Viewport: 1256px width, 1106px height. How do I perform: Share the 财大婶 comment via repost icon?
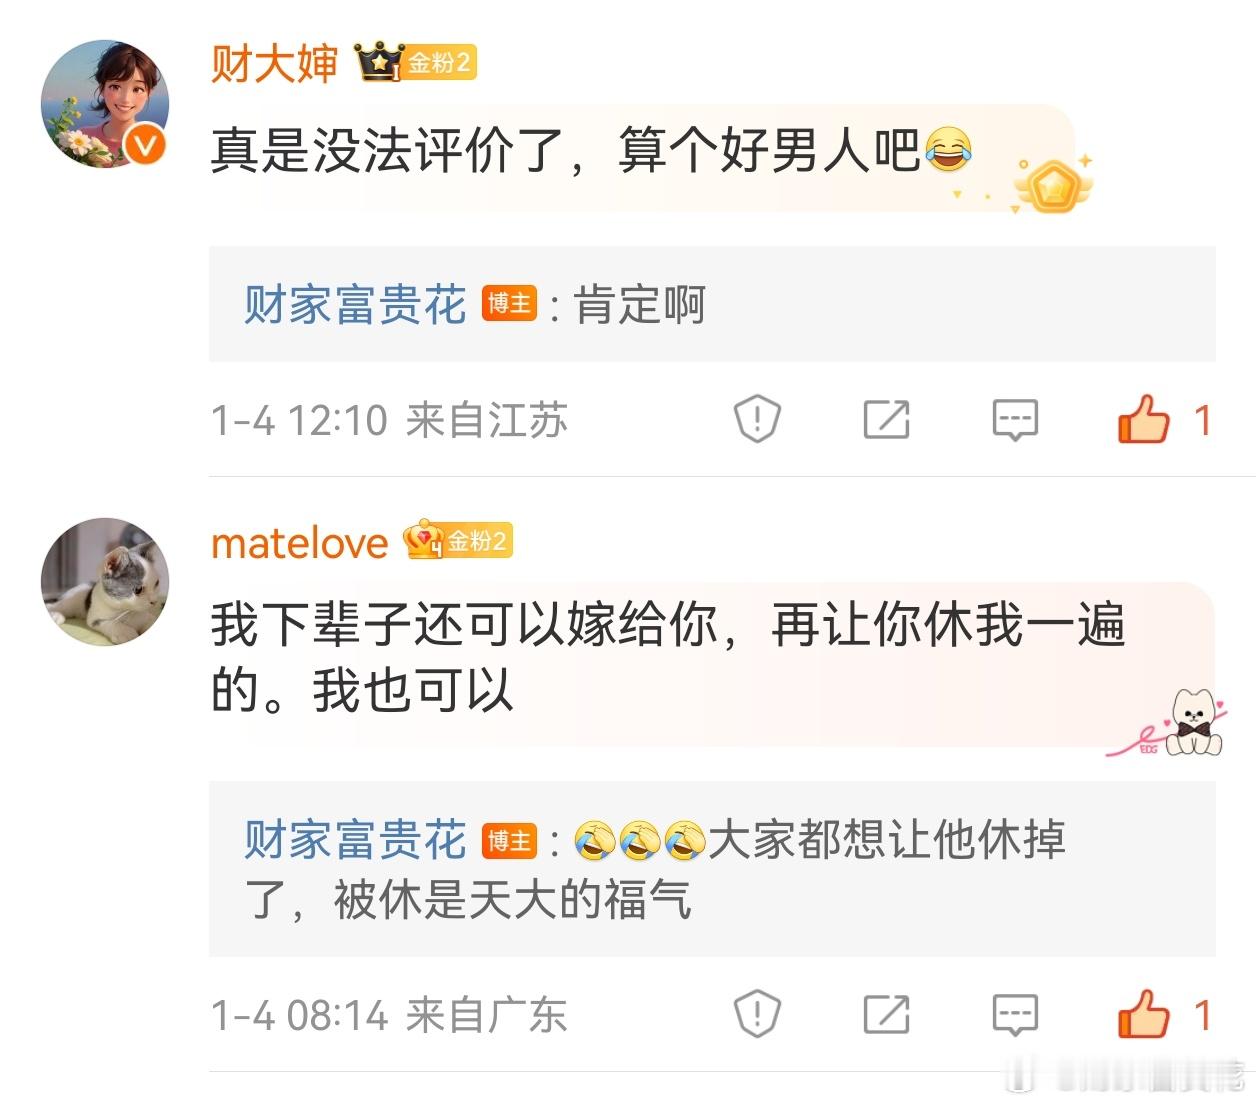click(886, 419)
